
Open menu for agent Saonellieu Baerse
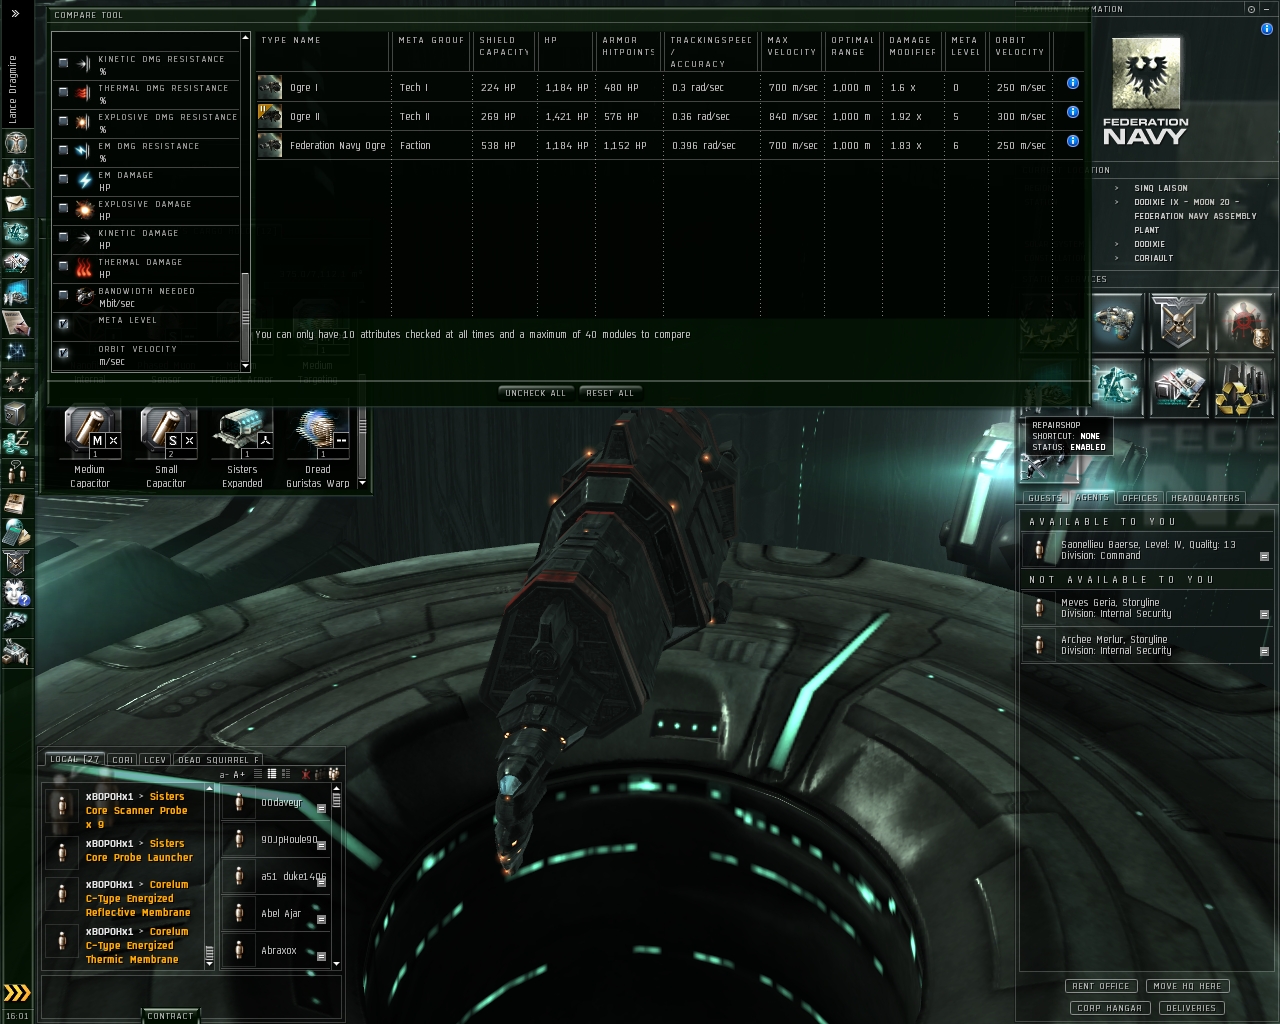(x=1264, y=556)
